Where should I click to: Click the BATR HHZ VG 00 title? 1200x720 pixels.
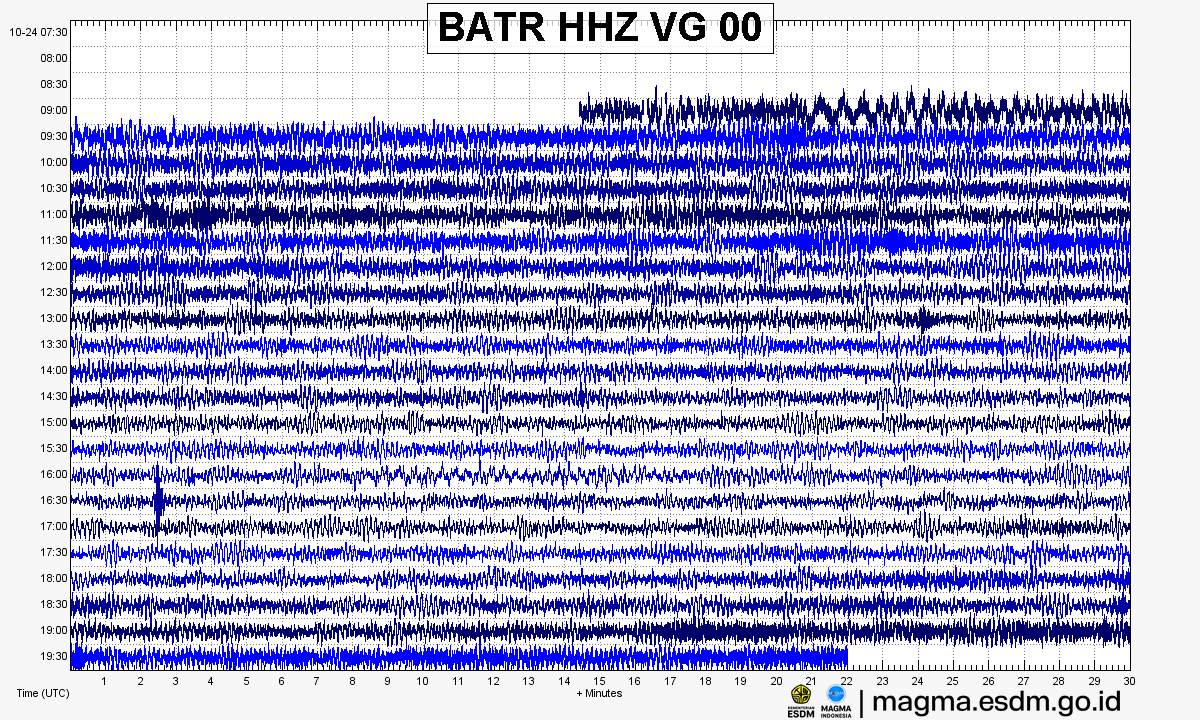coord(600,28)
